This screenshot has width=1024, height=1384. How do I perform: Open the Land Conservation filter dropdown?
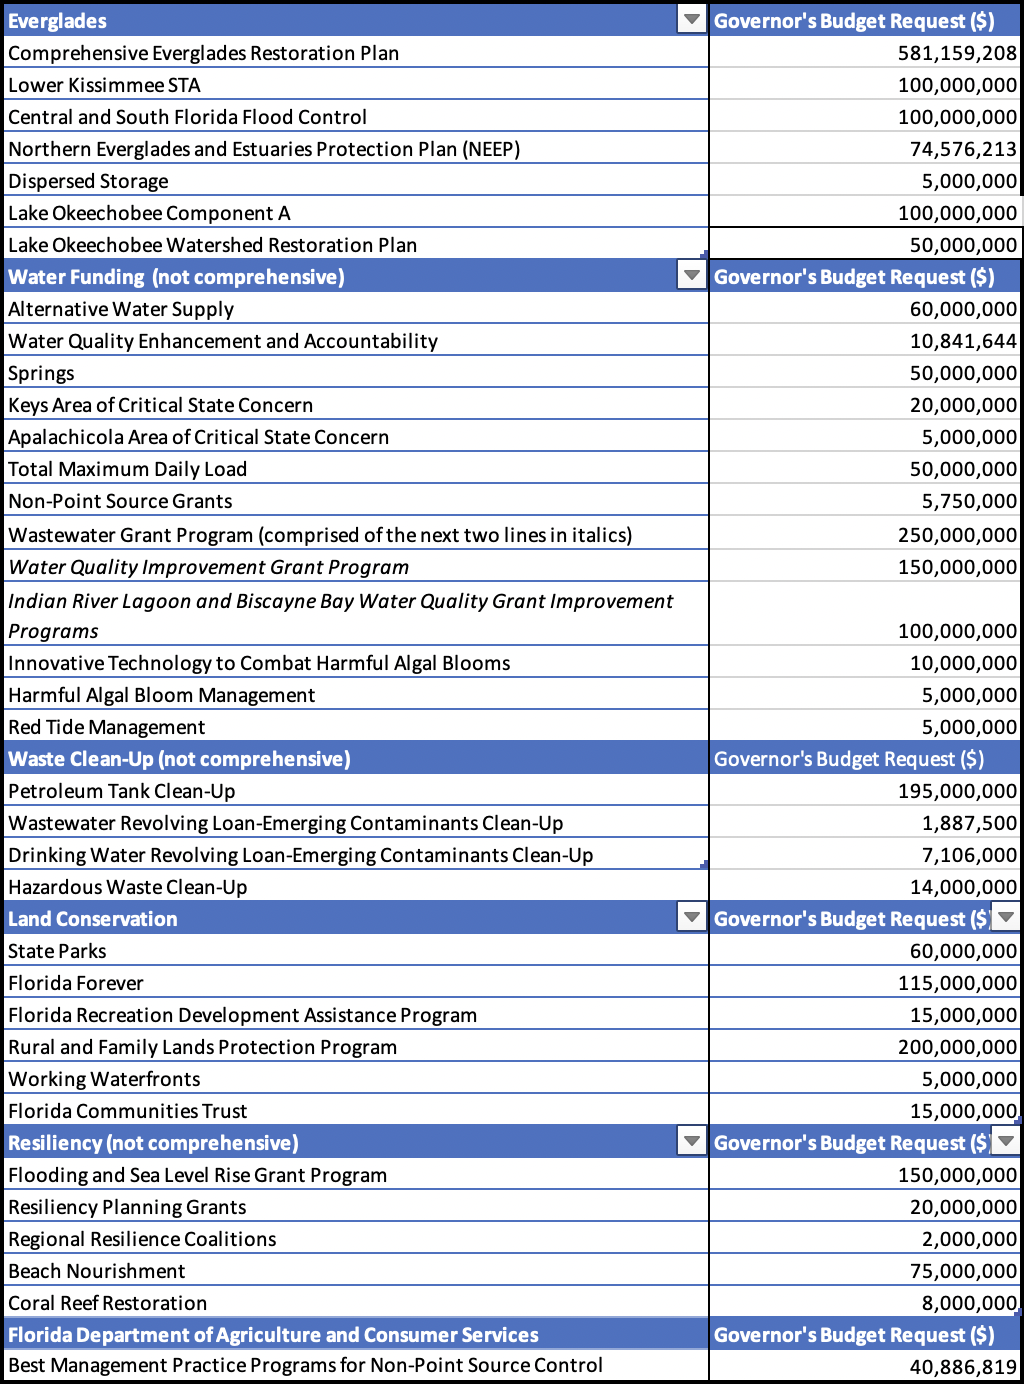691,917
